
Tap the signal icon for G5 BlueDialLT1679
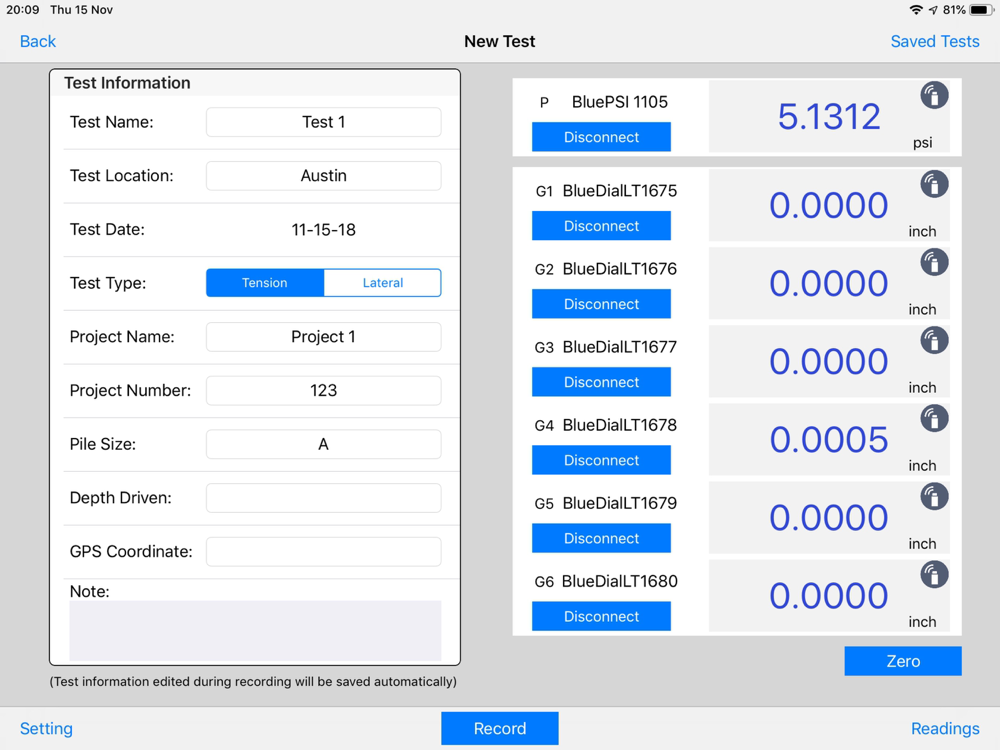(x=934, y=497)
